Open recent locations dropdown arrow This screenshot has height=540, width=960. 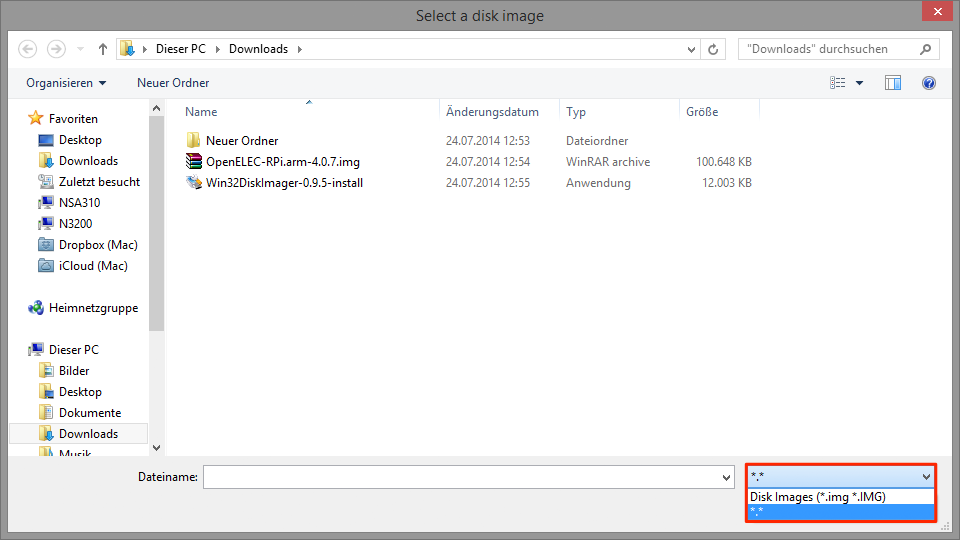(80, 49)
